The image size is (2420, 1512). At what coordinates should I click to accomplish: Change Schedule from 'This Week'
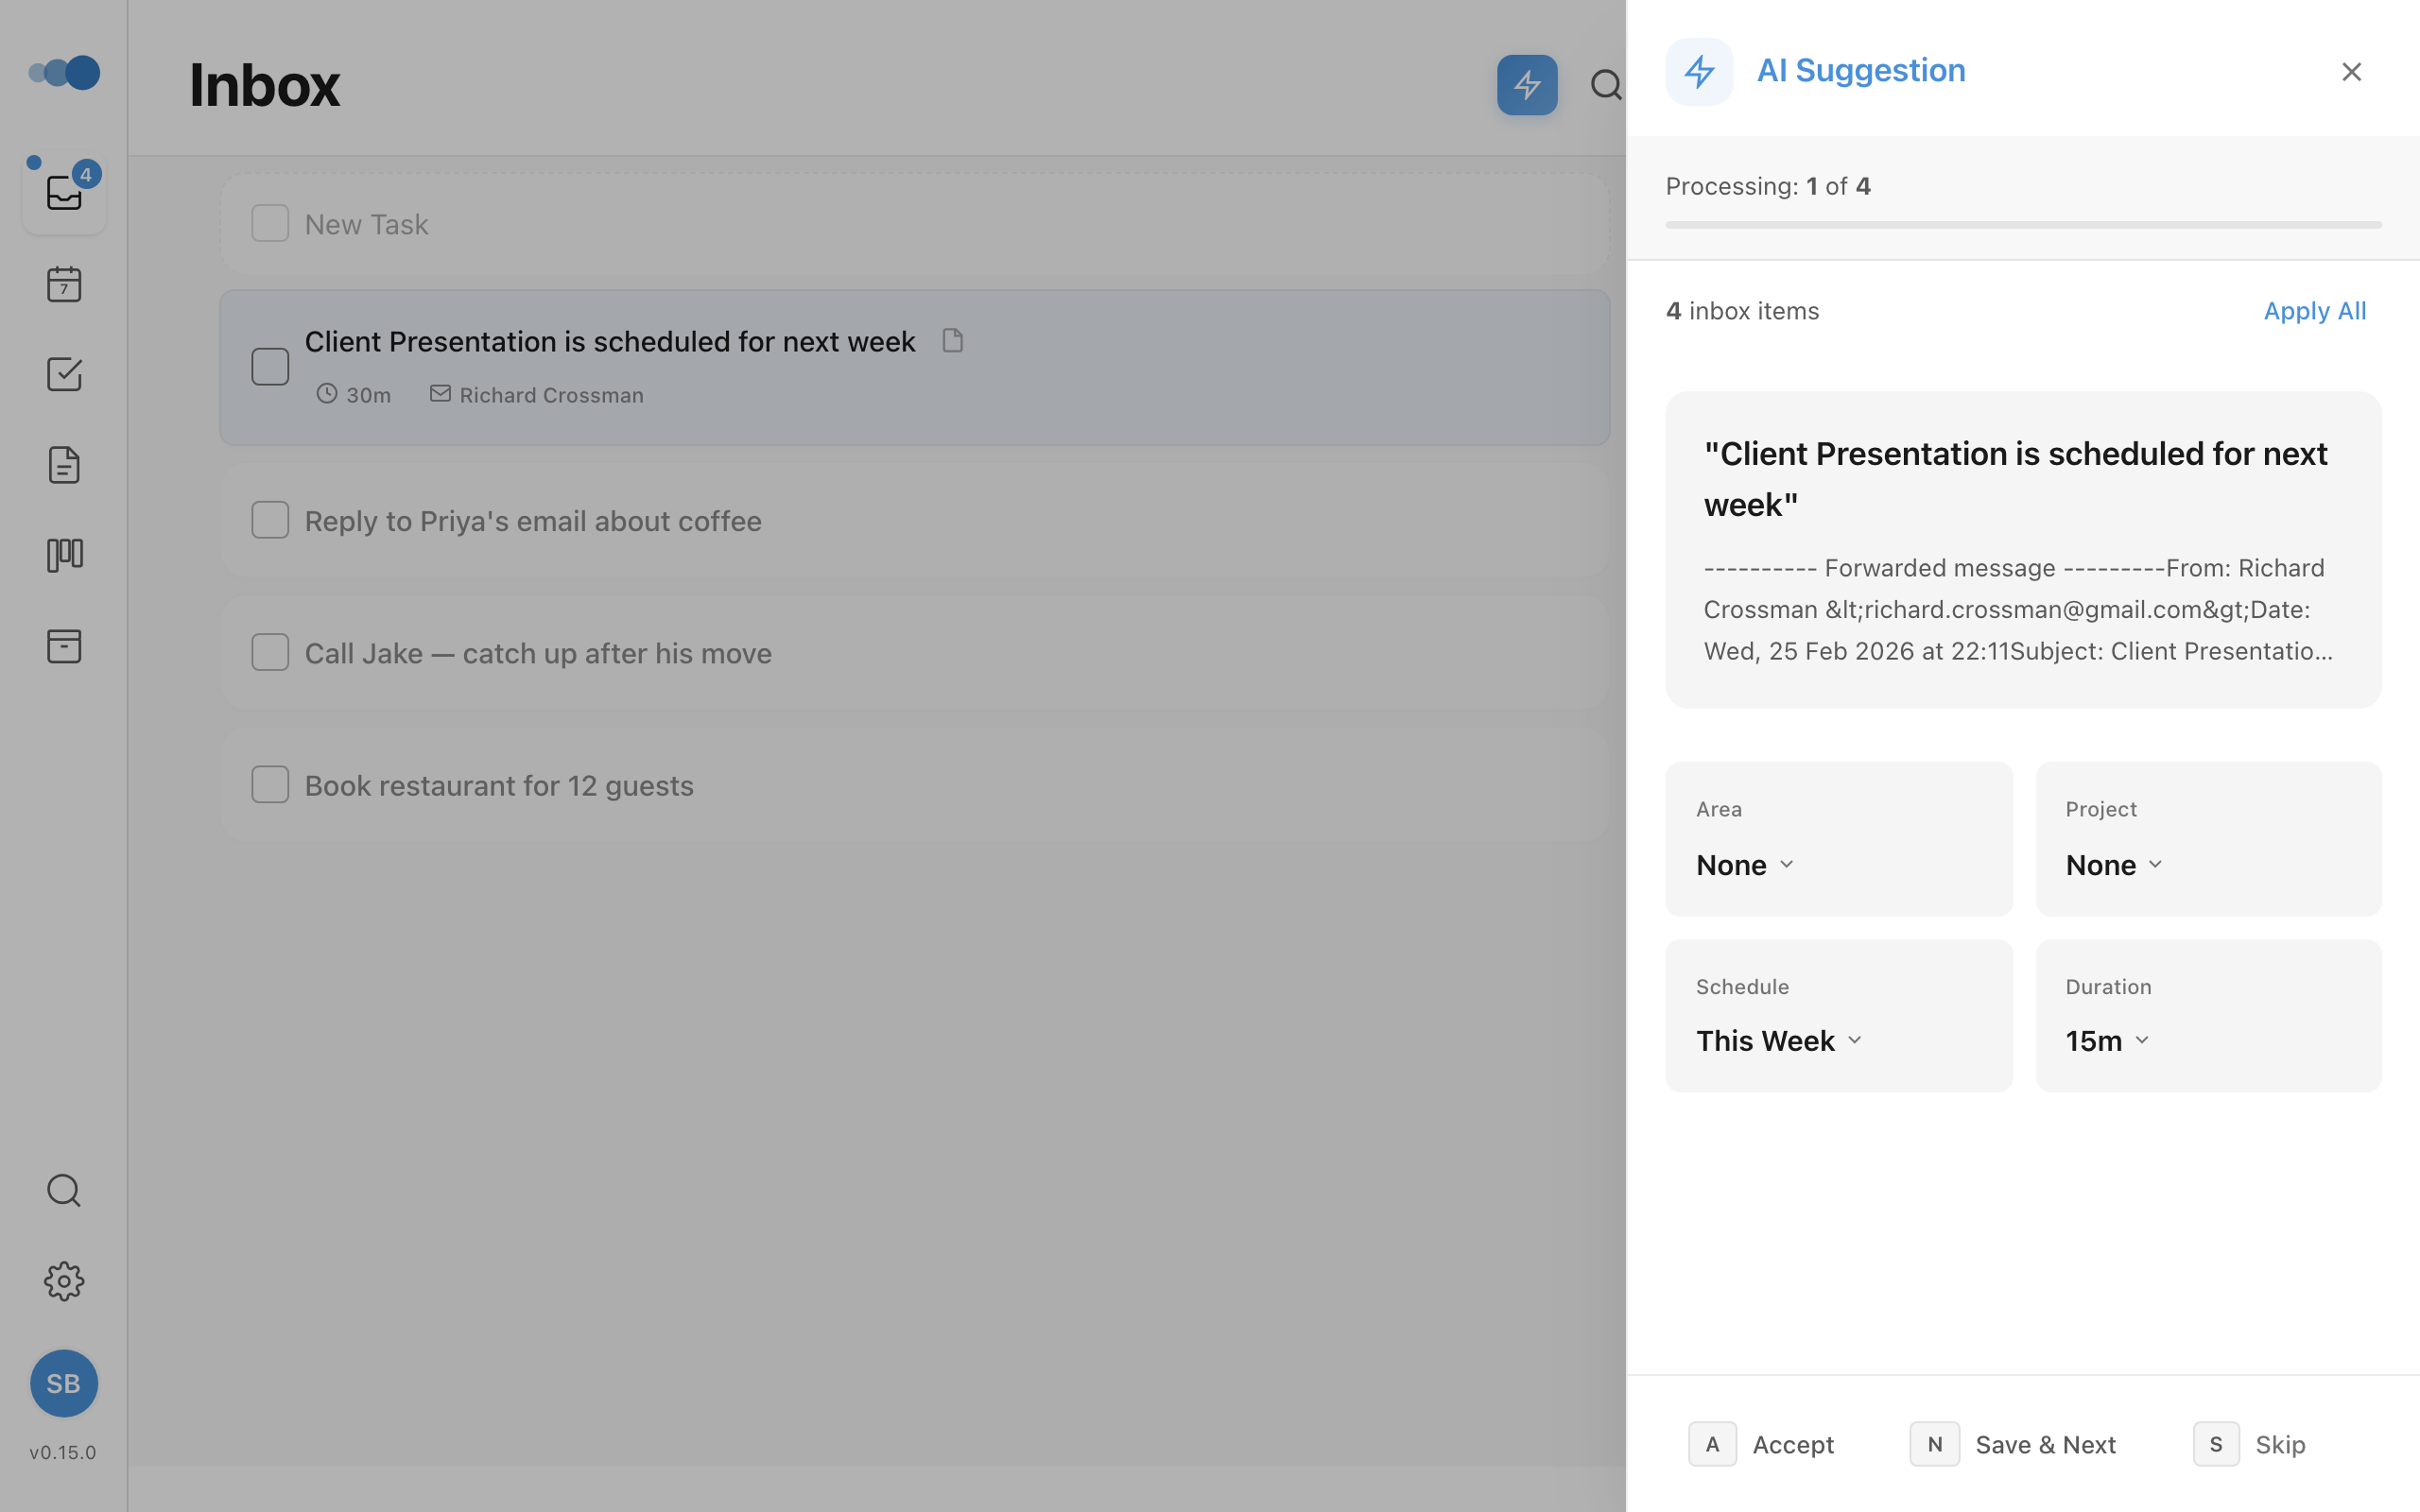pyautogui.click(x=1777, y=1040)
